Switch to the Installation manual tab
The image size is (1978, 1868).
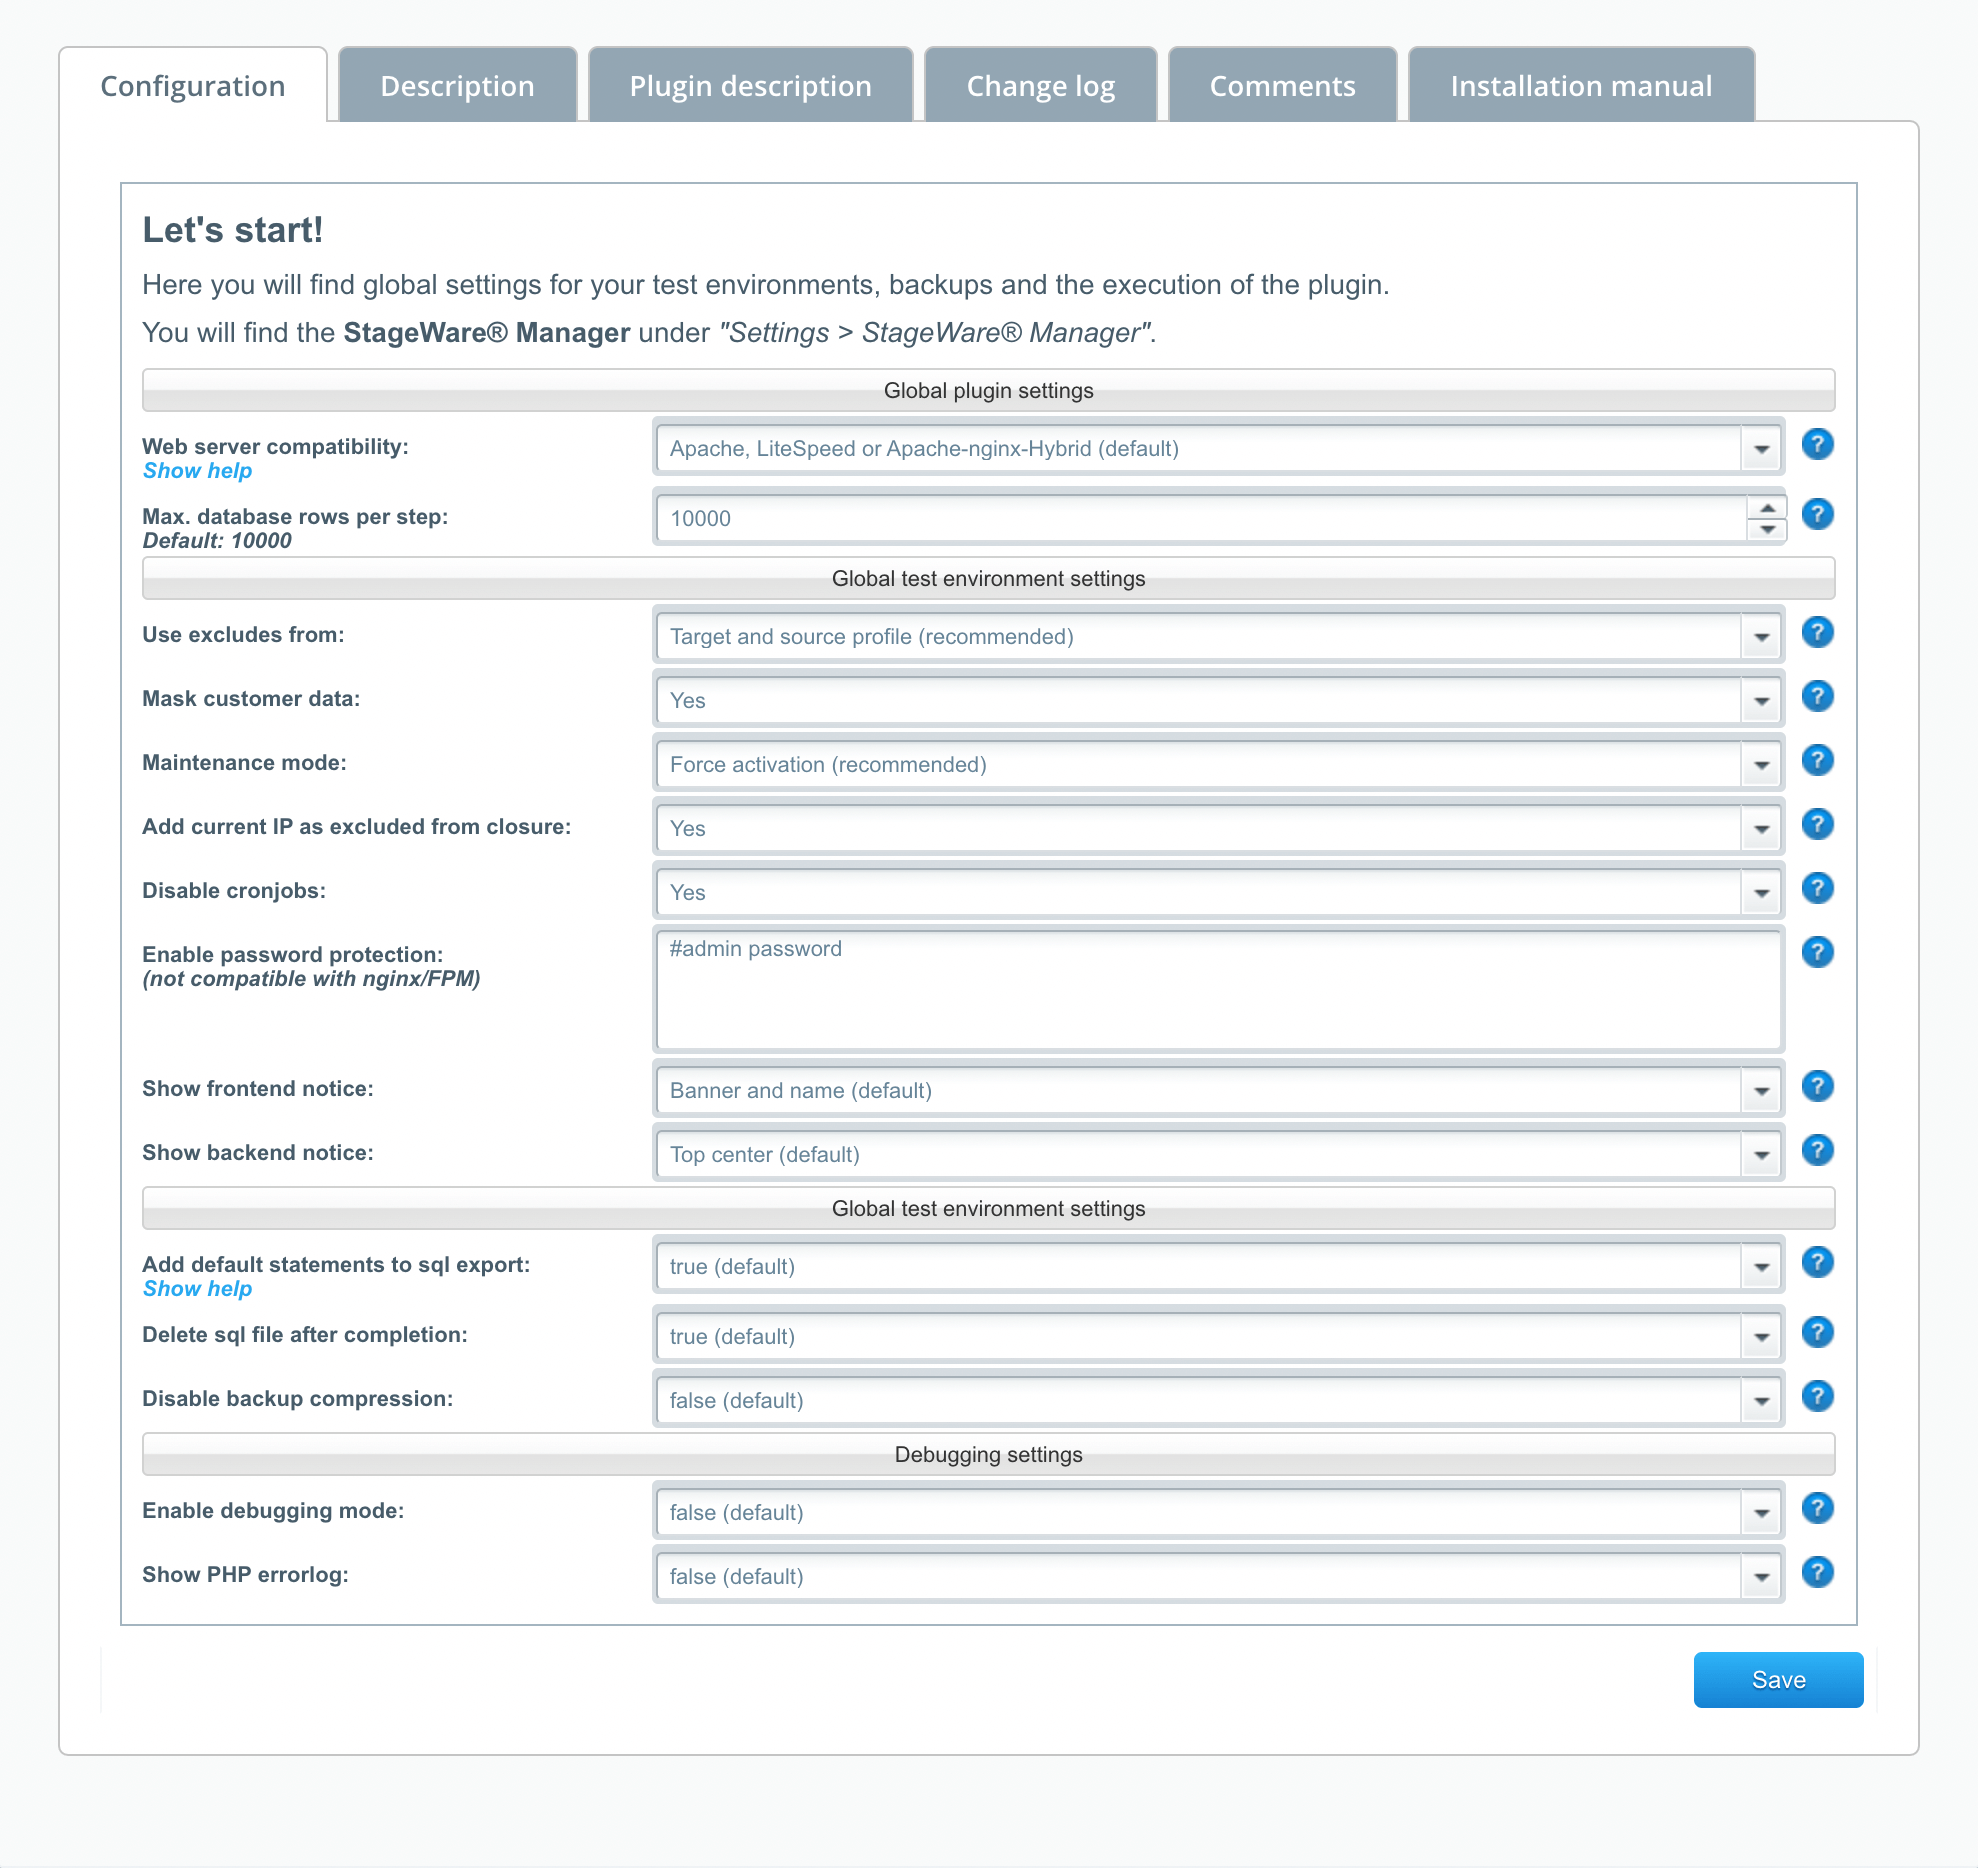pos(1582,86)
